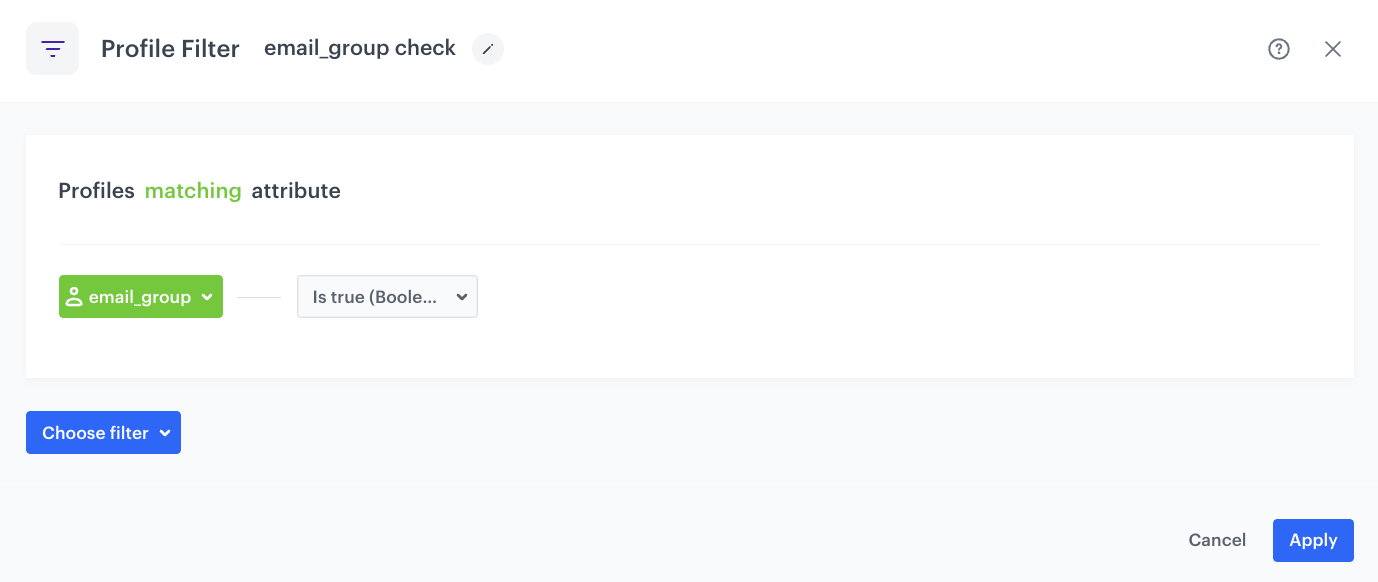Click the Profile Filter heading
The image size is (1378, 582).
click(x=170, y=48)
